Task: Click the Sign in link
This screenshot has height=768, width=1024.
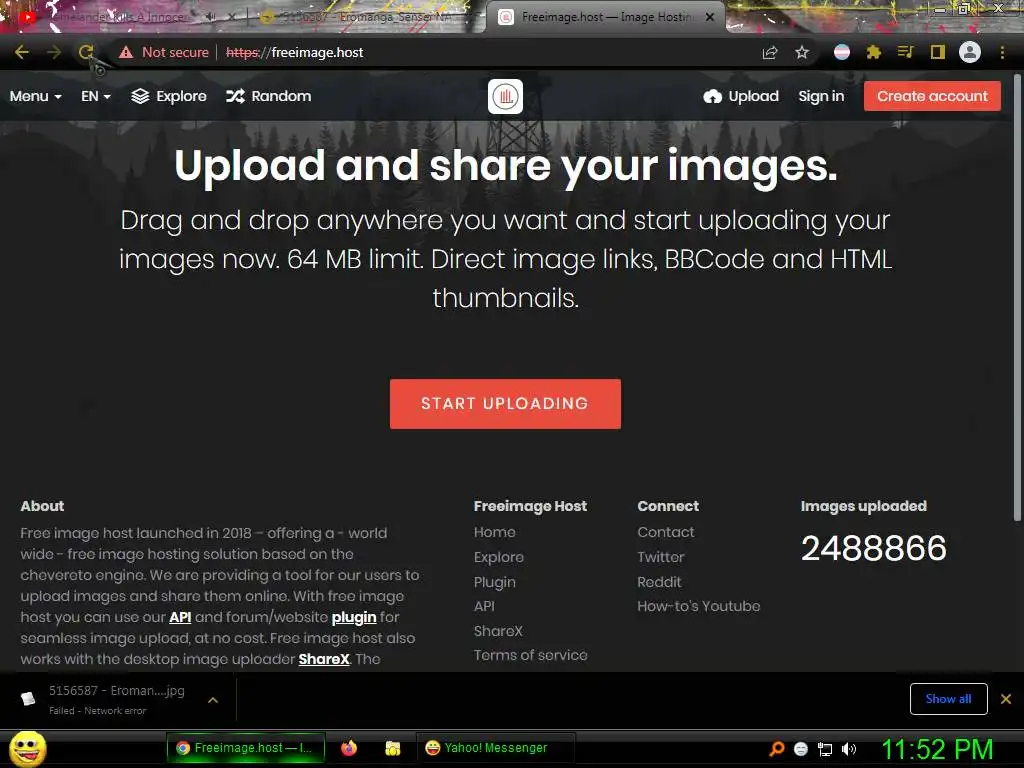Action: 821,97
